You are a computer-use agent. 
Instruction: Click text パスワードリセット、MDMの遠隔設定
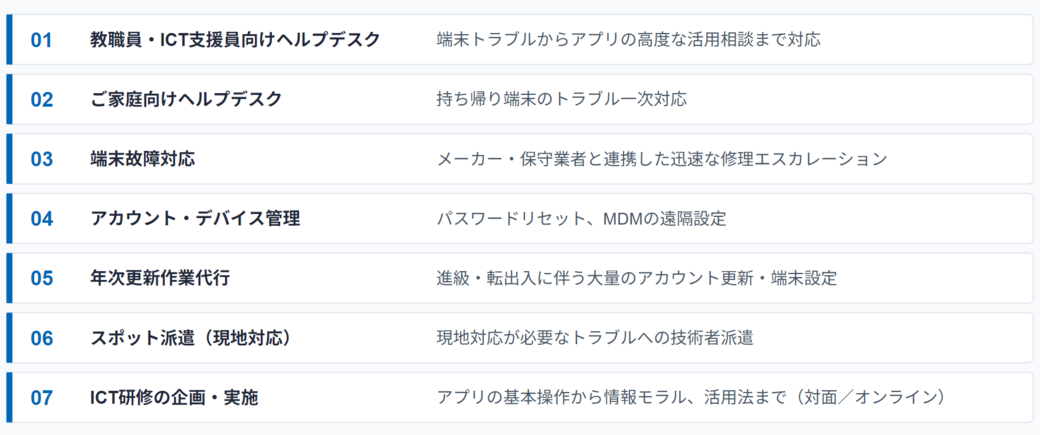581,219
